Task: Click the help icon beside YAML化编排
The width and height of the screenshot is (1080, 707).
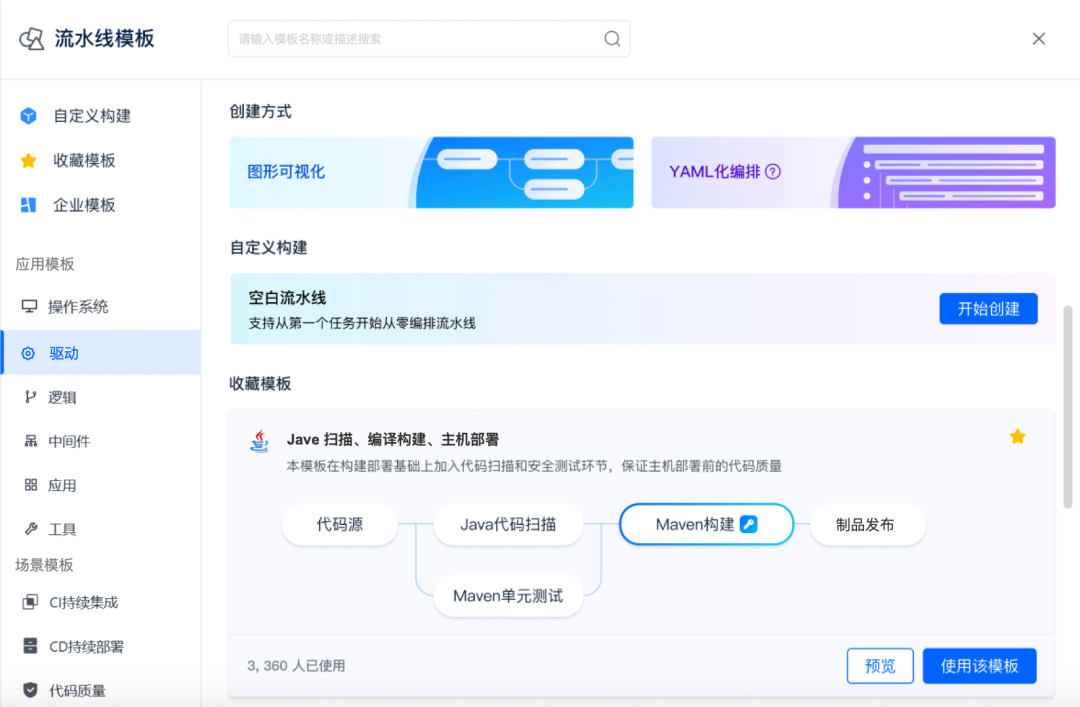Action: [x=773, y=172]
